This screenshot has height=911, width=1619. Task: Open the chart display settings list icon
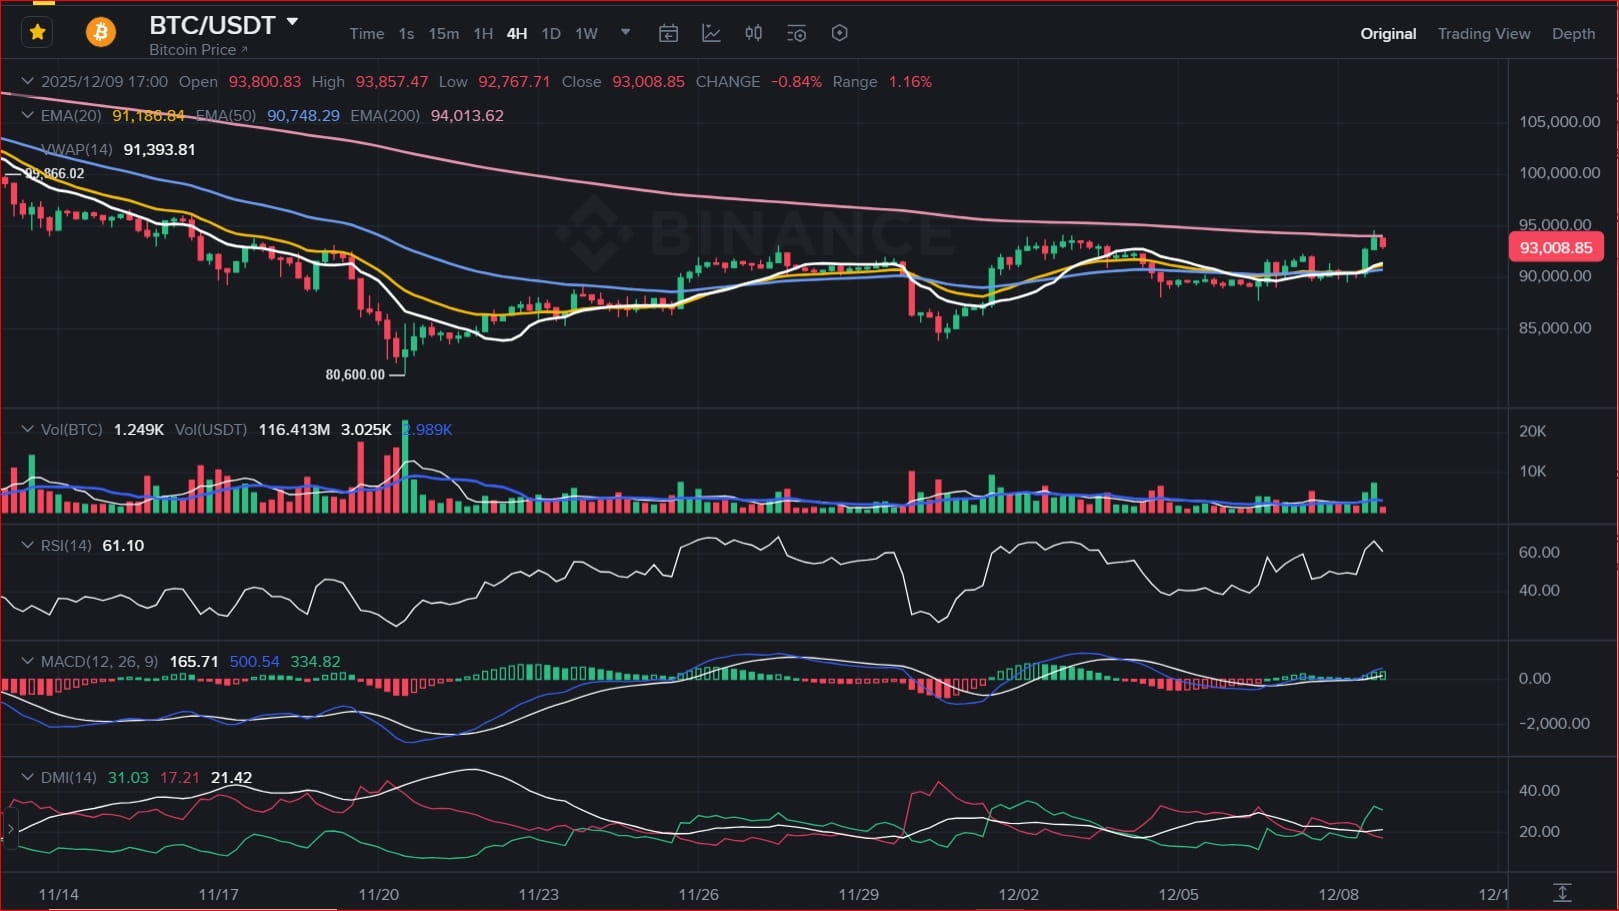pyautogui.click(x=796, y=33)
